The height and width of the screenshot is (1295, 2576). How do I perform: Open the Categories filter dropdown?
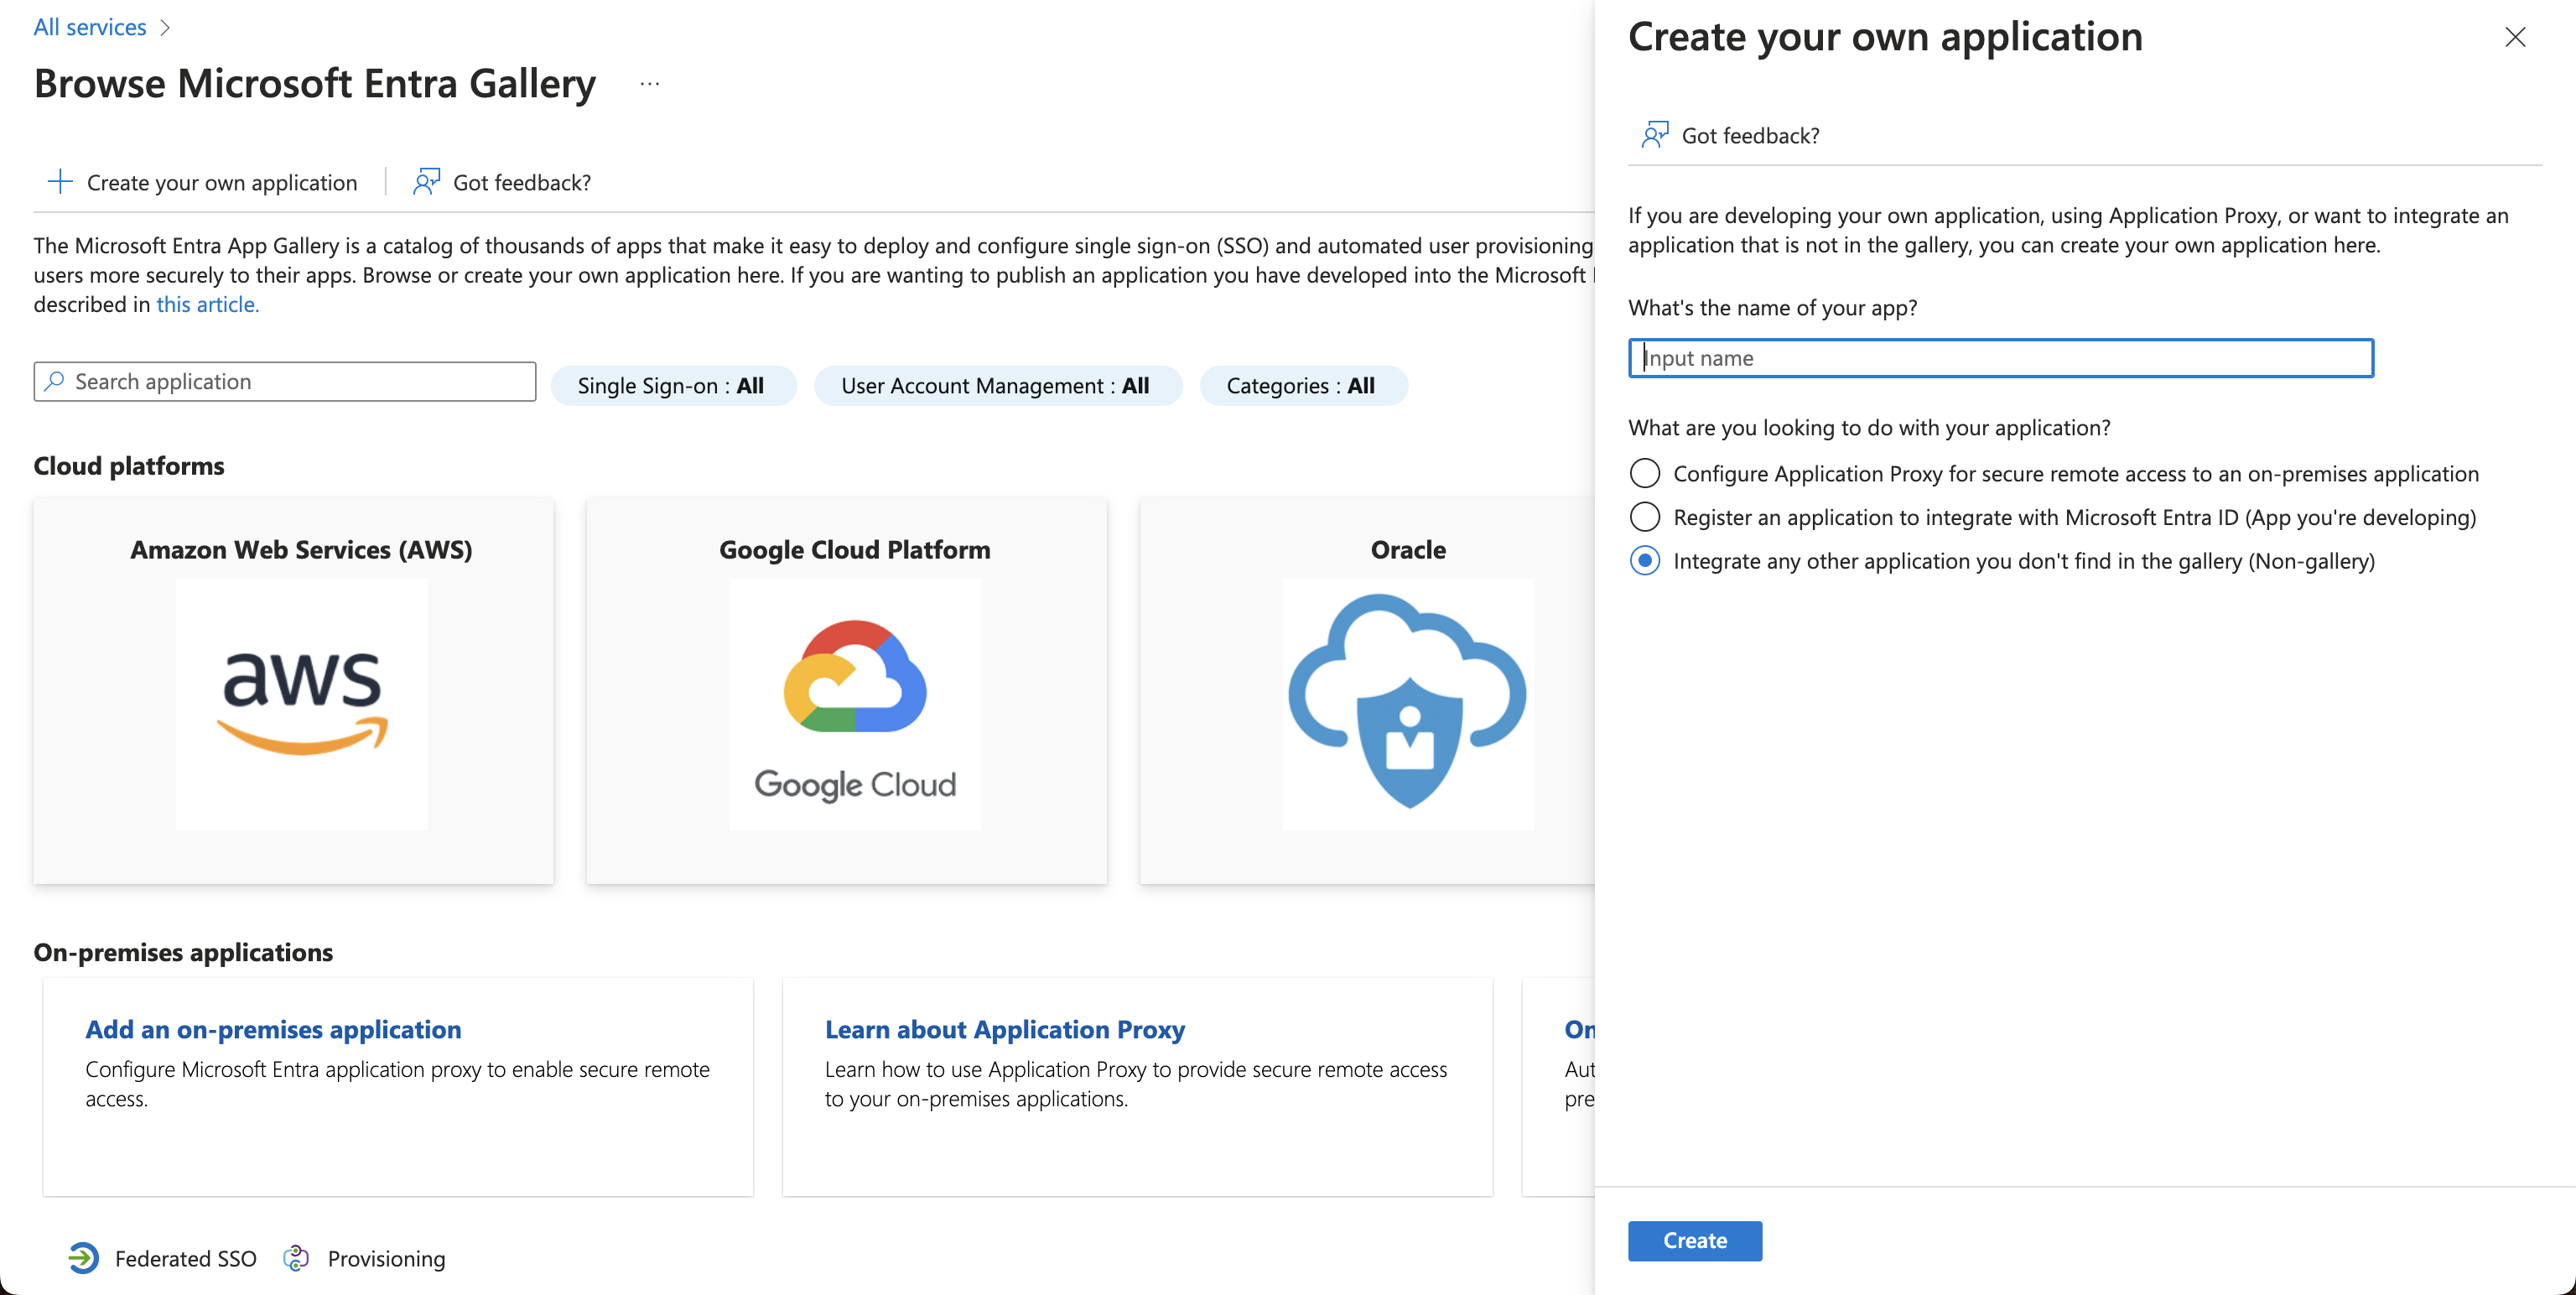point(1303,385)
